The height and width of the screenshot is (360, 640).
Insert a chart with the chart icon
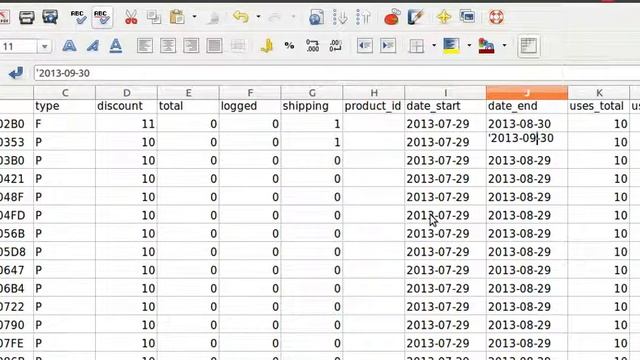pos(392,17)
